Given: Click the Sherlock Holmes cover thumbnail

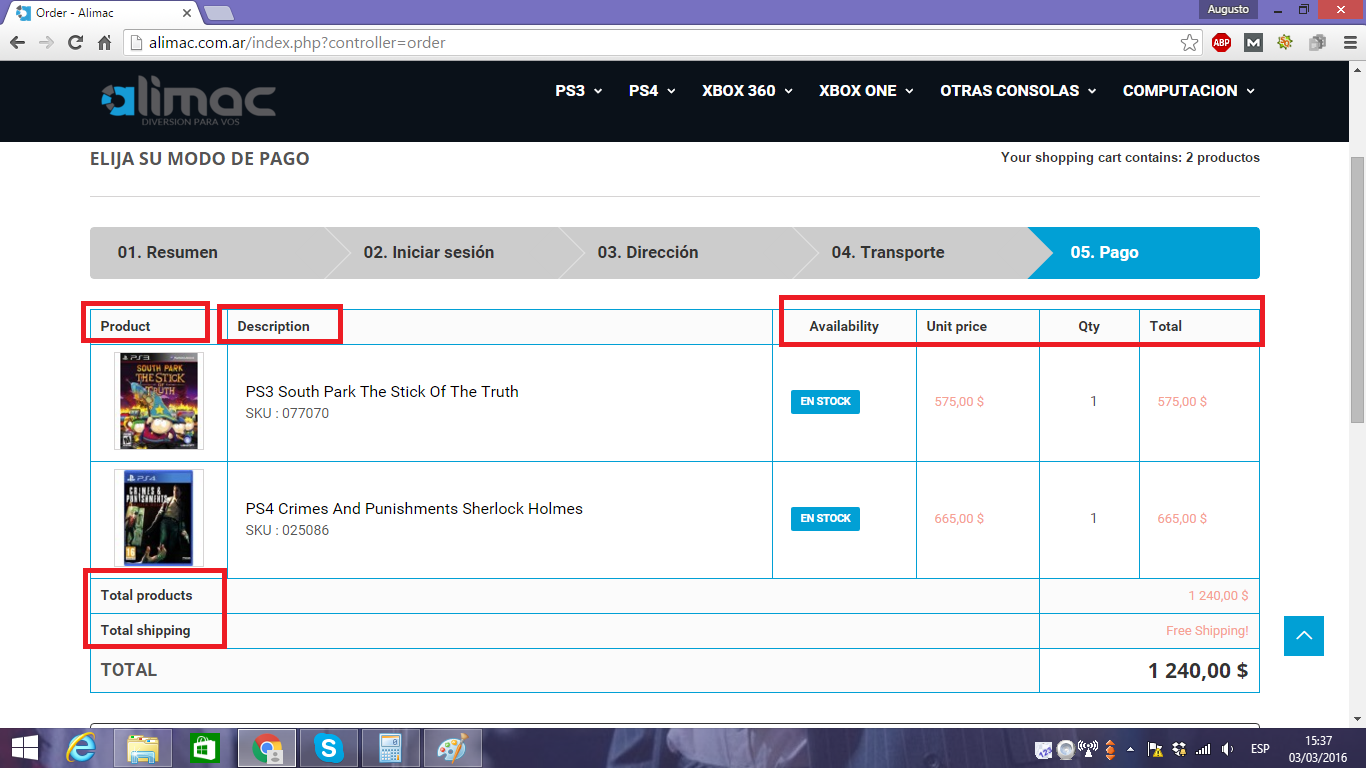Looking at the screenshot, I should click(x=159, y=518).
